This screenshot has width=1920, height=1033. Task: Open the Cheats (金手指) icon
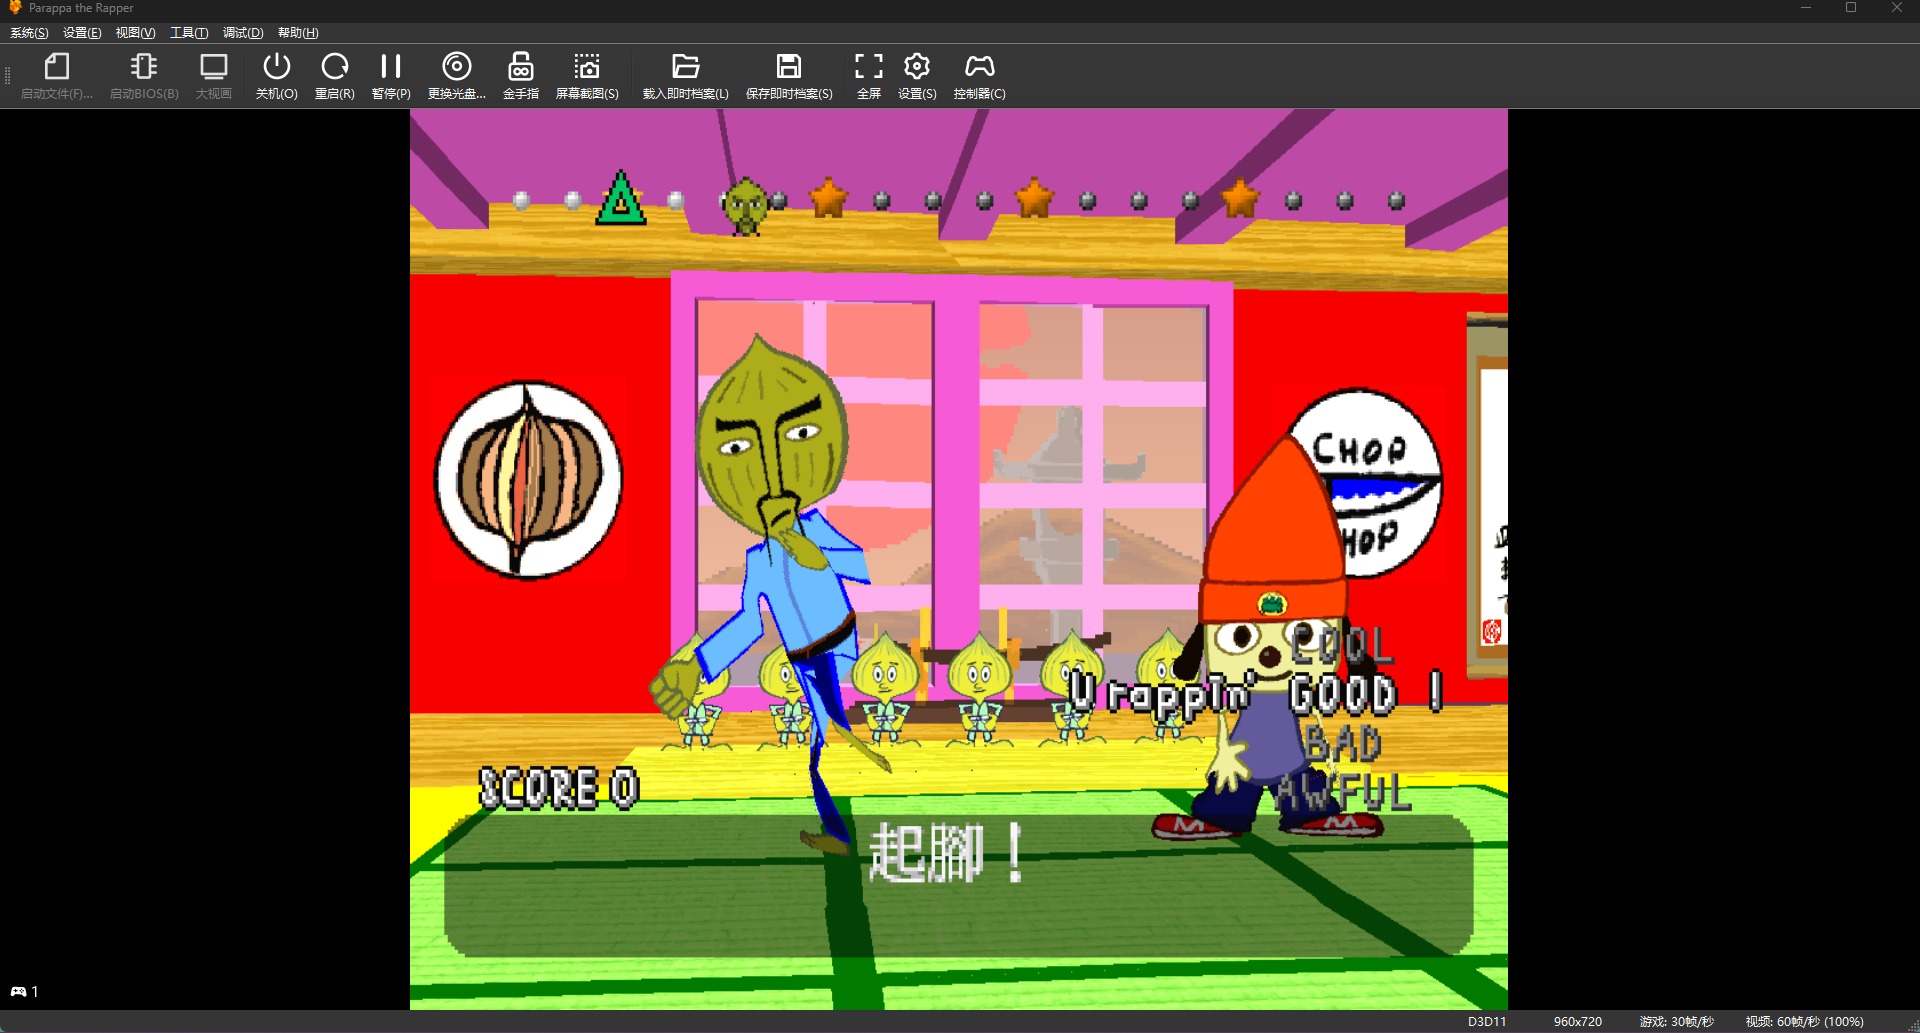521,67
